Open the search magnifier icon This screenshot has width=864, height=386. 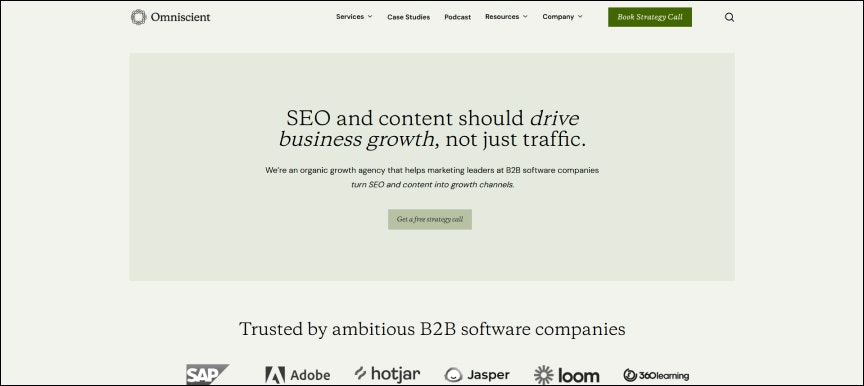[729, 17]
